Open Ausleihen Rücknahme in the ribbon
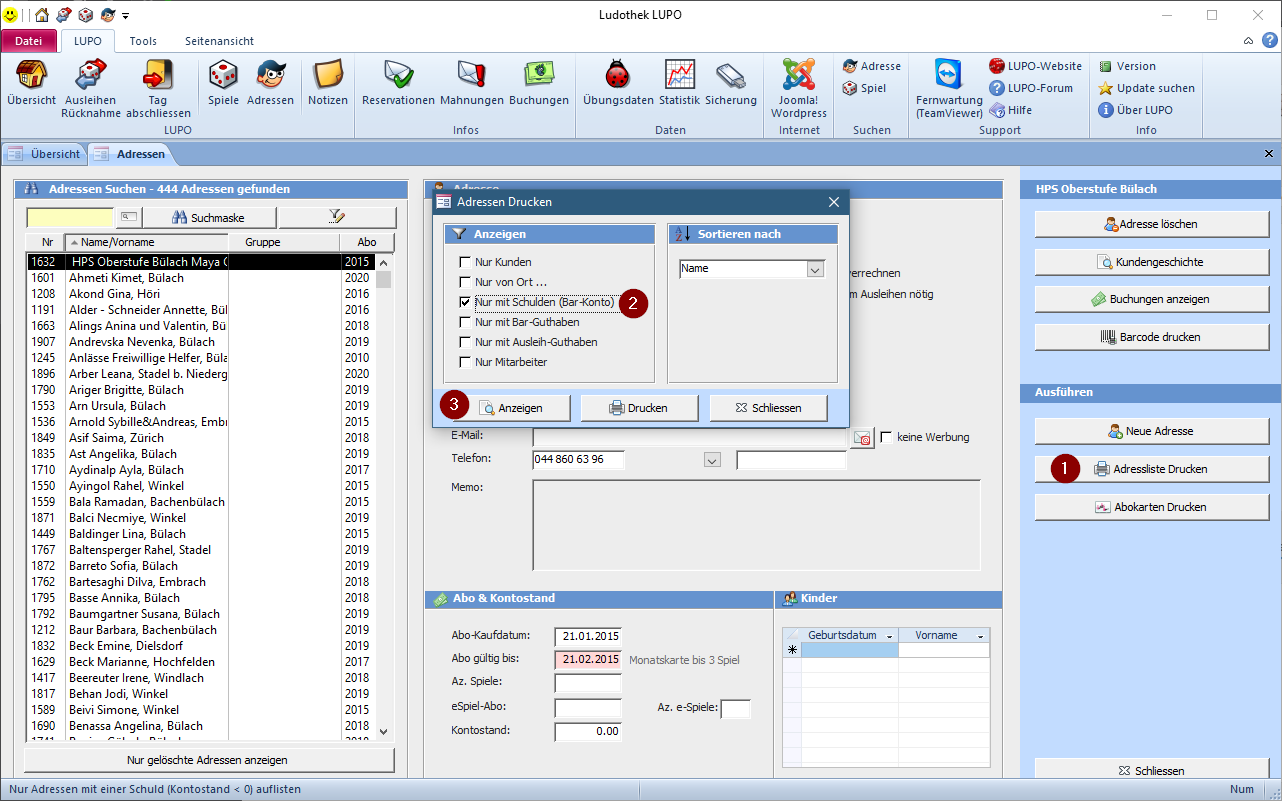 (x=91, y=89)
